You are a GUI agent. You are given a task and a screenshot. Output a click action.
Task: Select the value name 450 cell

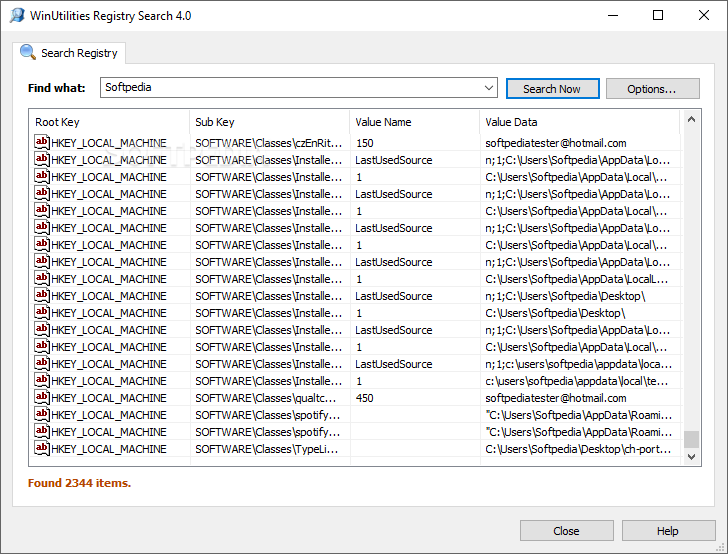click(x=365, y=398)
